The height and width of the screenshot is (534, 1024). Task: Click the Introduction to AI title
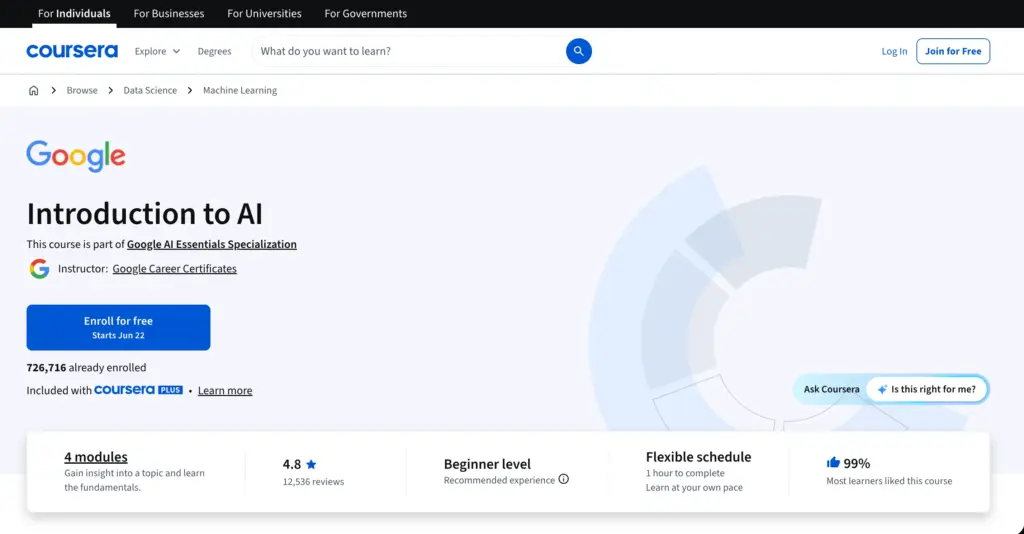144,213
